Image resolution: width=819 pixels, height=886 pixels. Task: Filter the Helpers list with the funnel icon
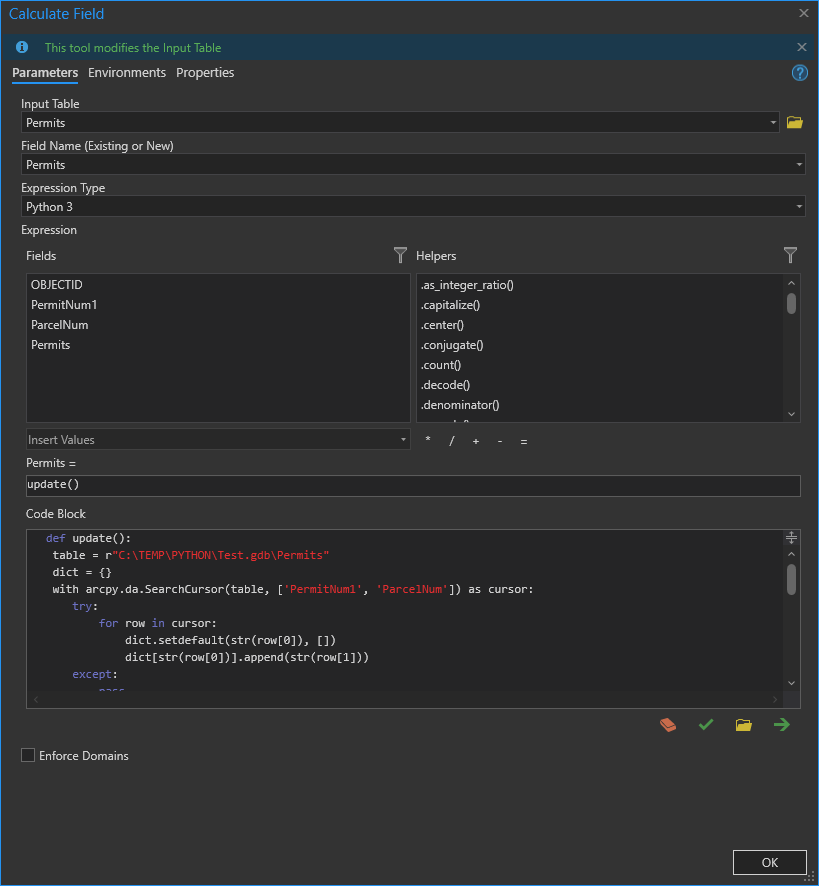(790, 255)
